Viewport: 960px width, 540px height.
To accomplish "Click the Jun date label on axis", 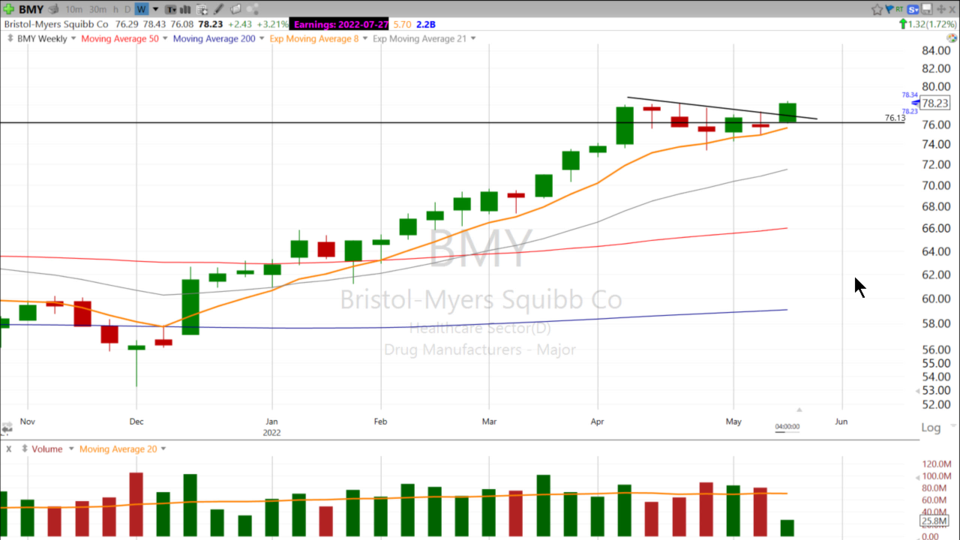I will [841, 421].
